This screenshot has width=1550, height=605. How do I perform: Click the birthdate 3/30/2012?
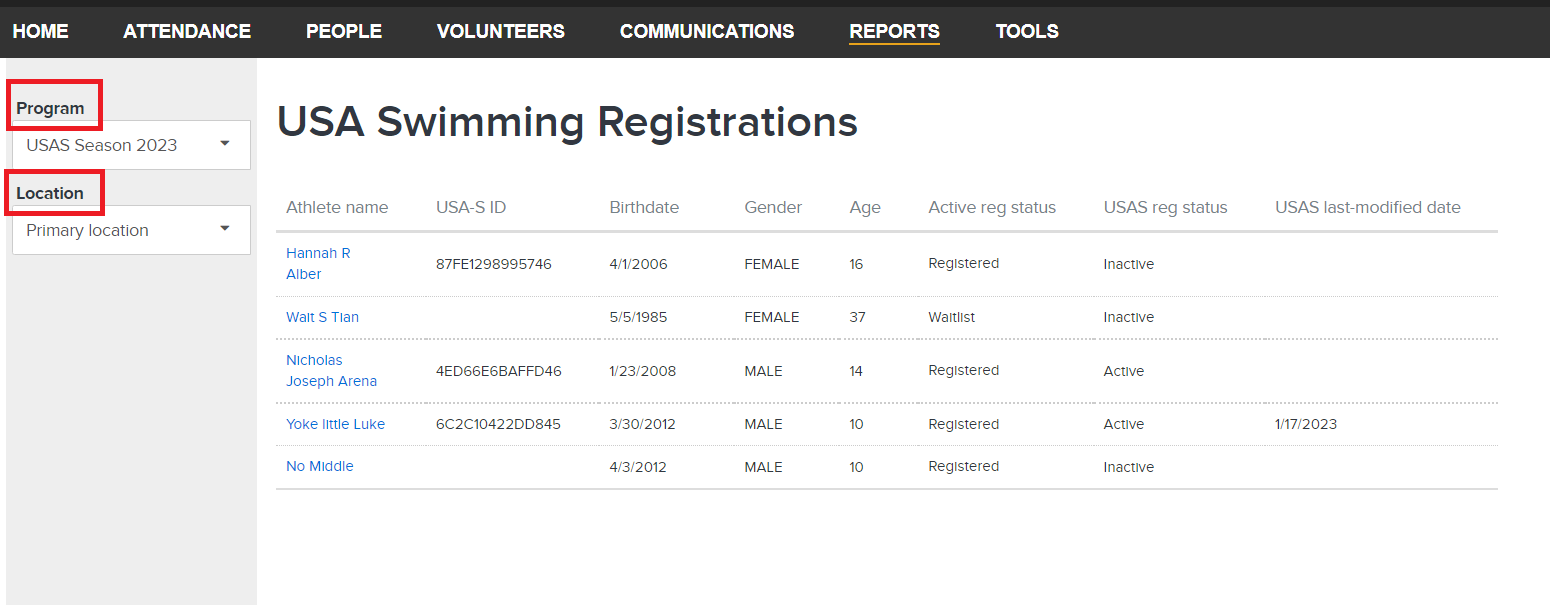tap(642, 424)
